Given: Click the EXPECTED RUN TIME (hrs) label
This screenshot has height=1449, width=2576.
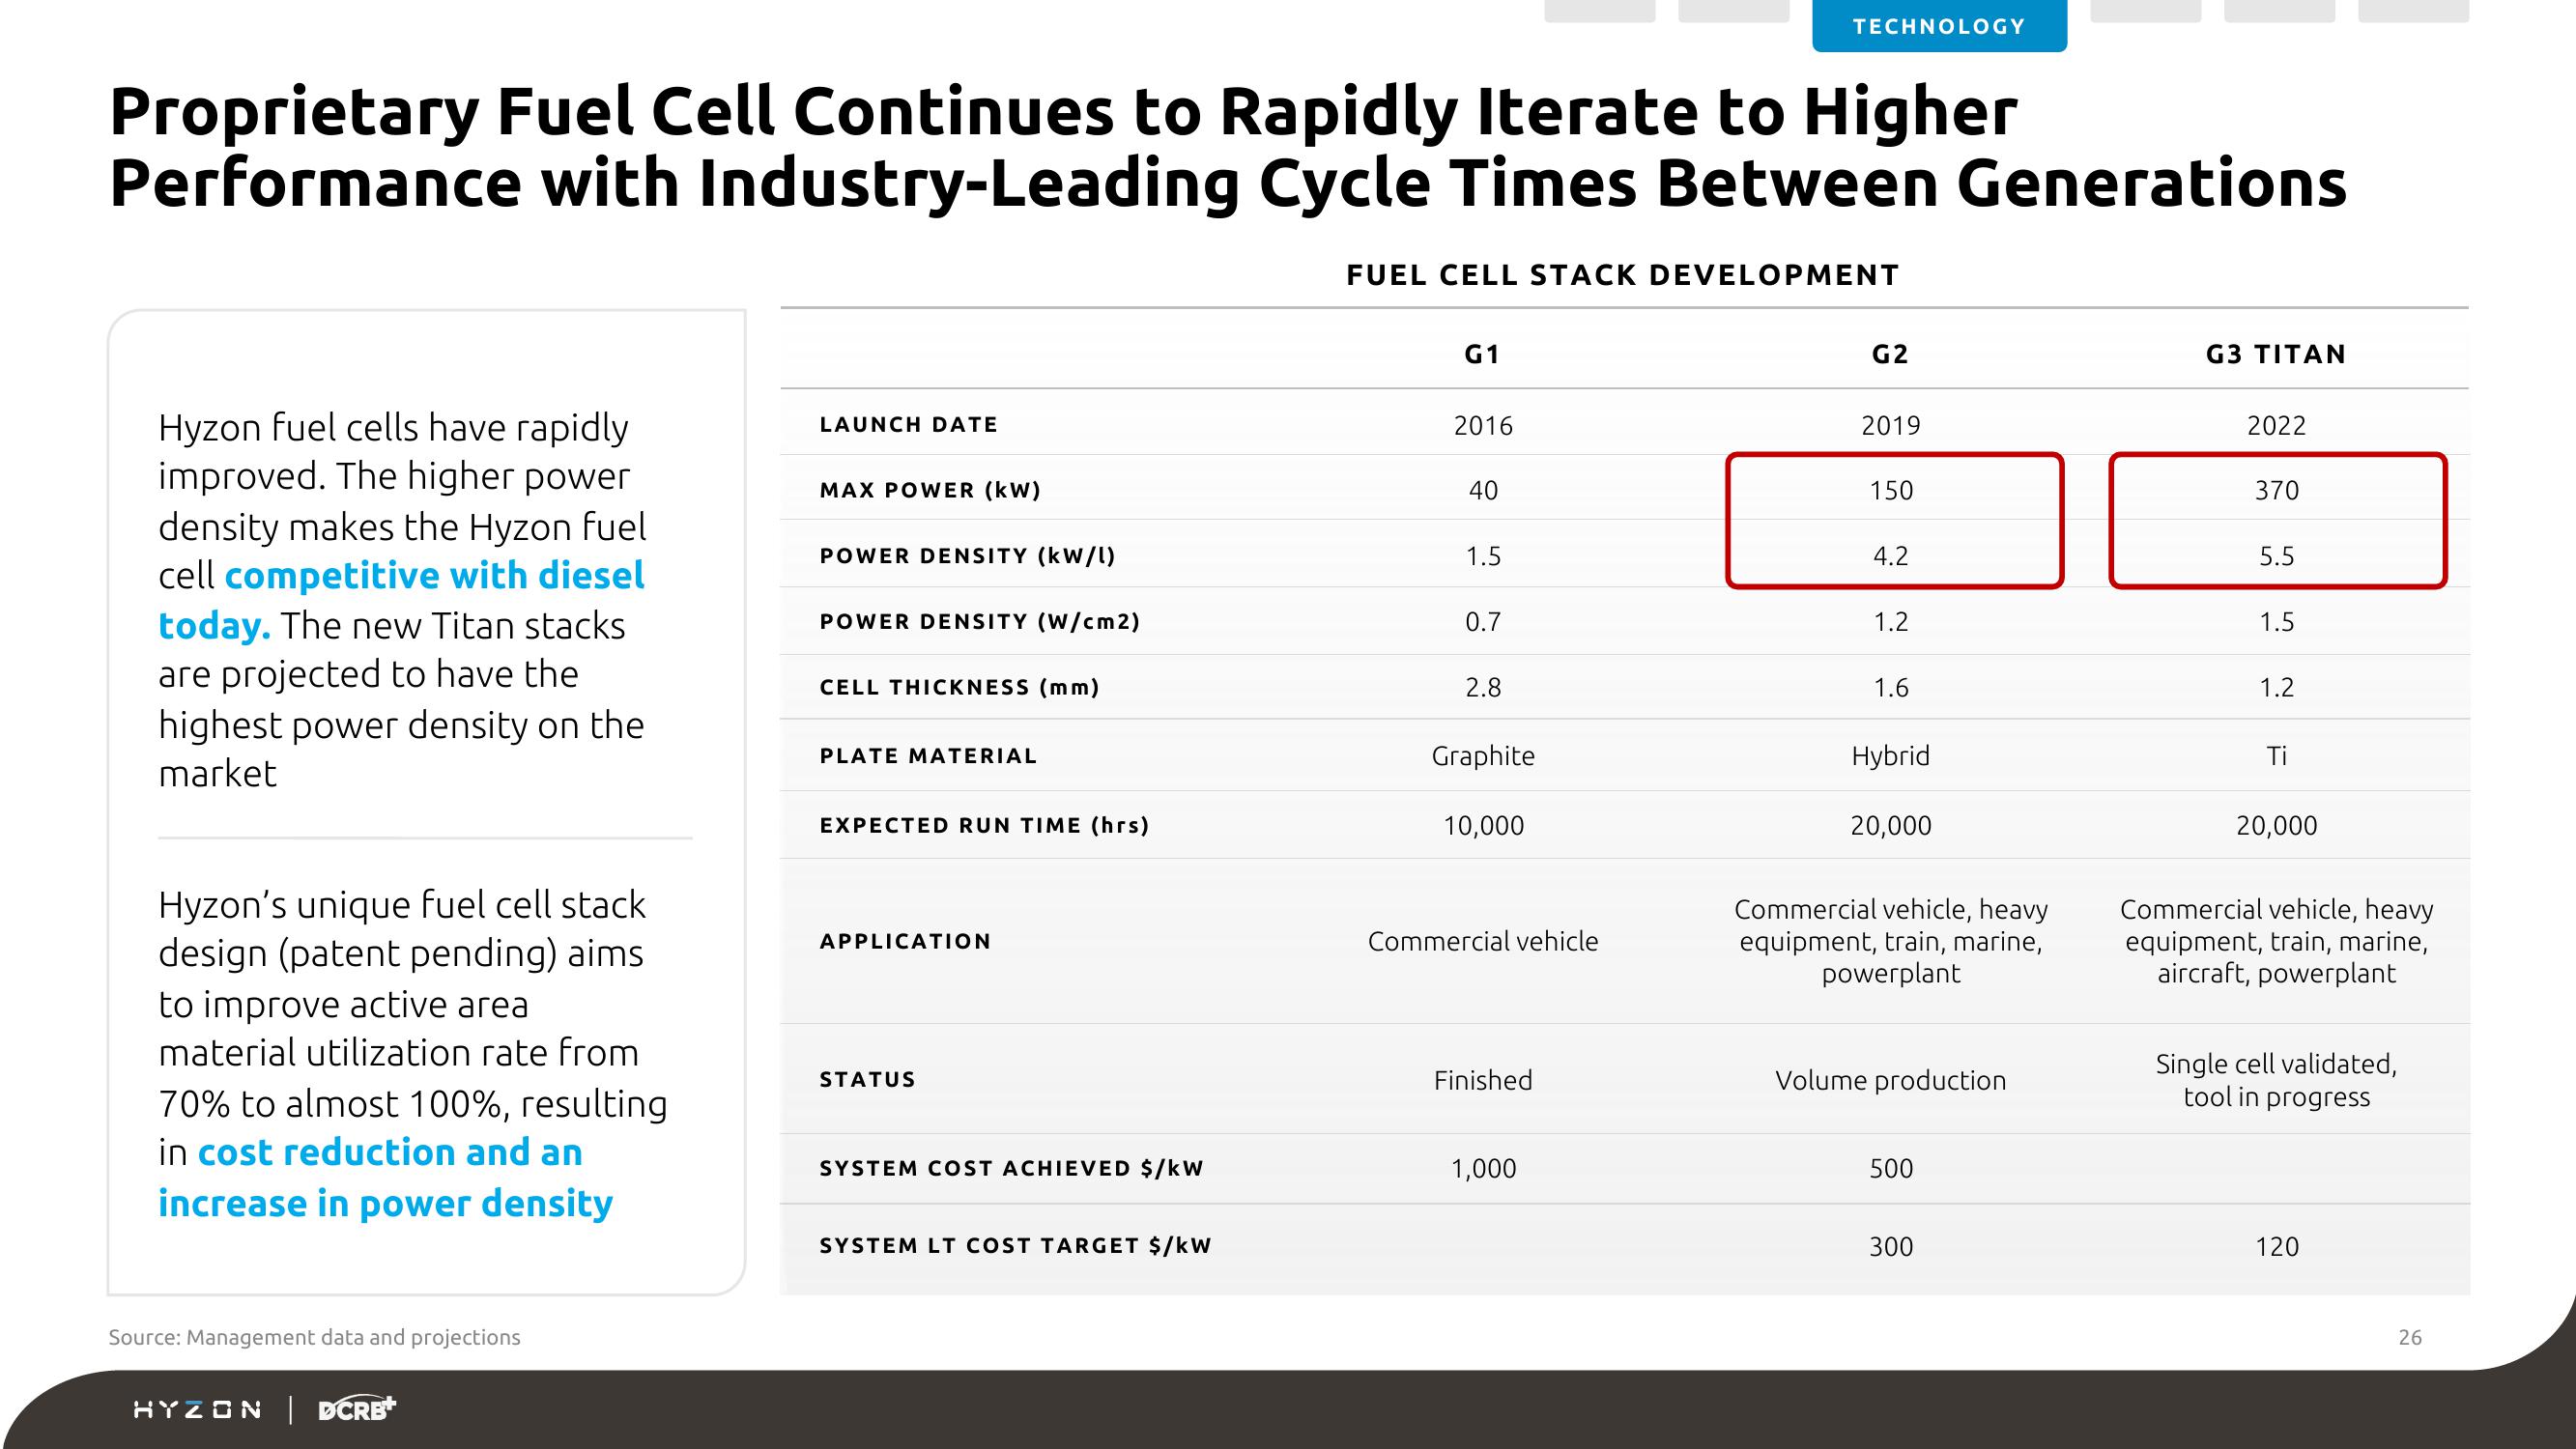Looking at the screenshot, I should 984,826.
